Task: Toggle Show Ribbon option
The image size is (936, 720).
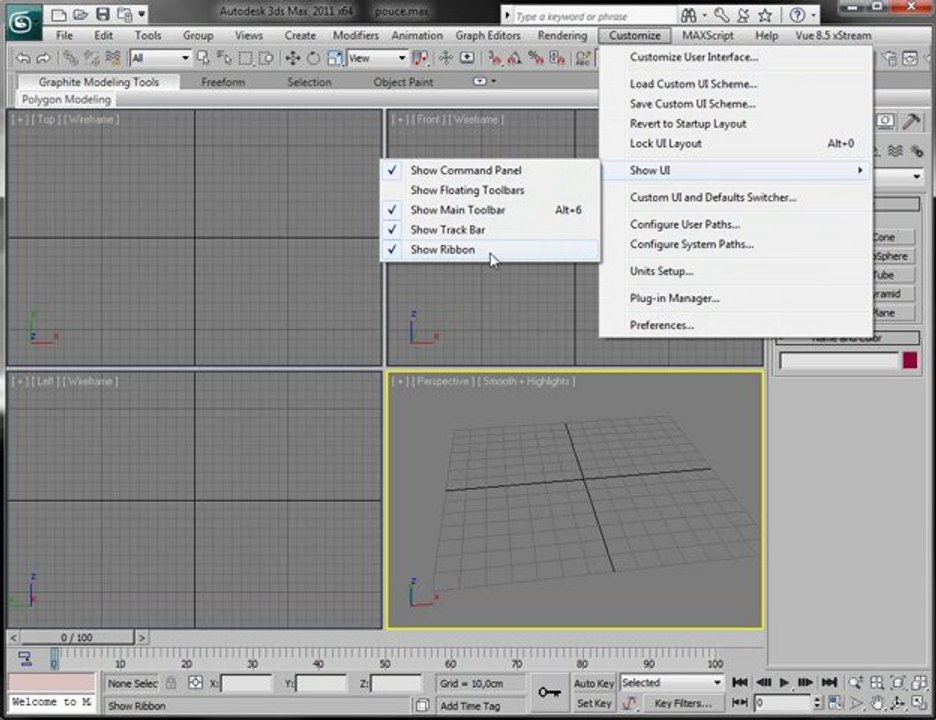Action: point(491,250)
